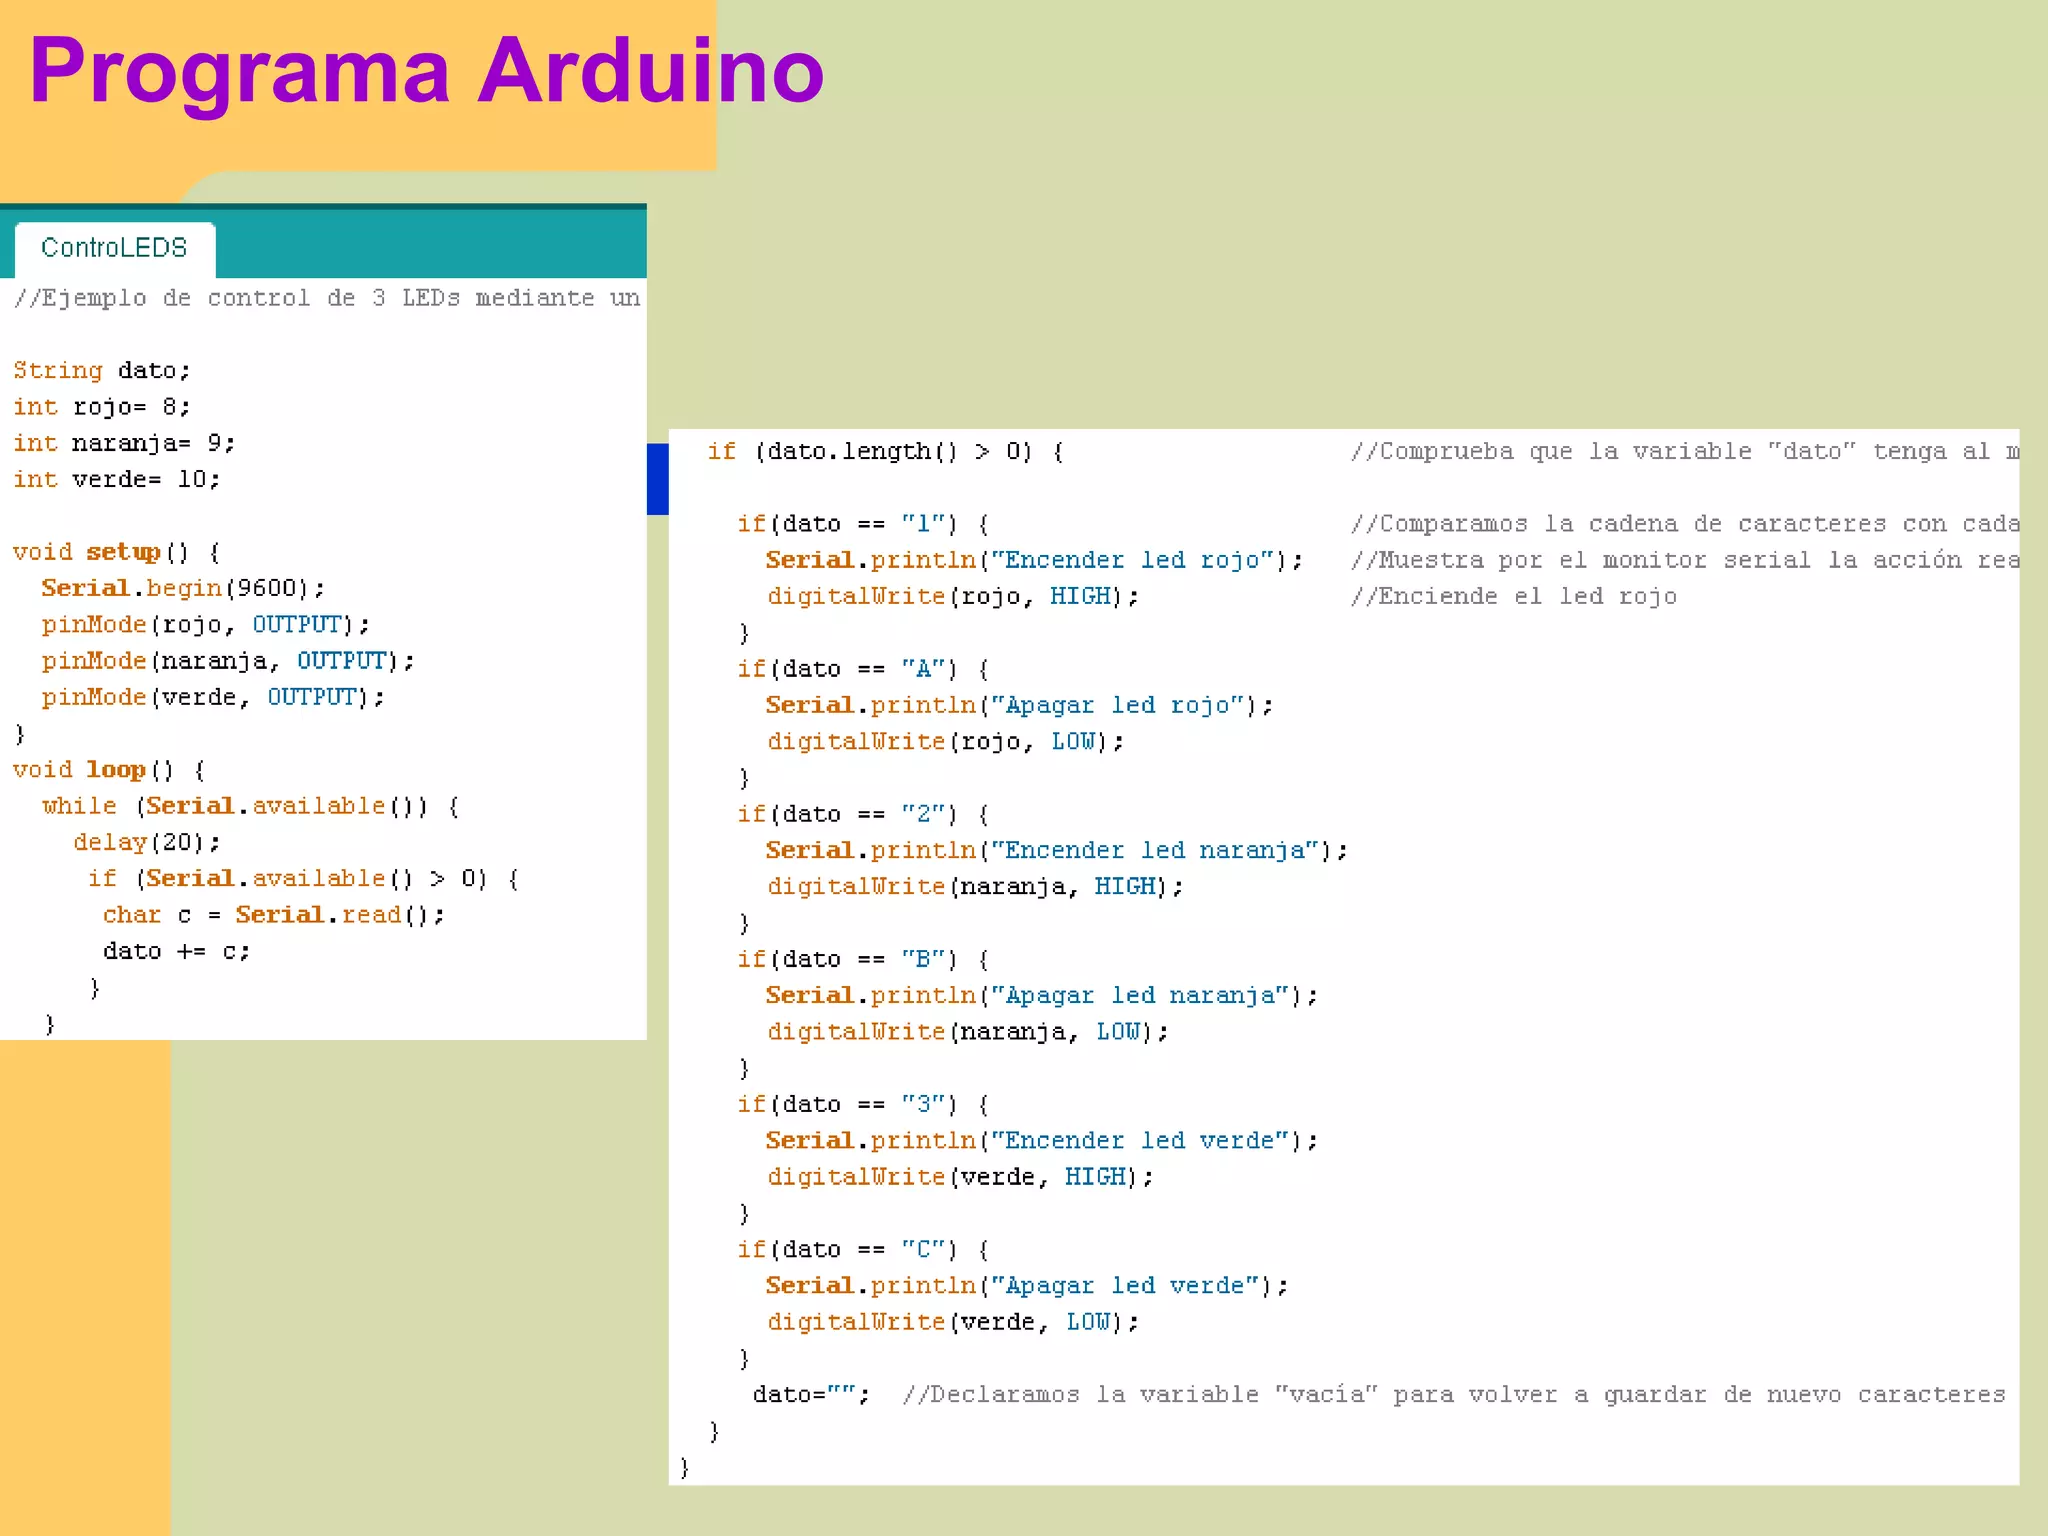
Task: Click the 'void loop() {' line
Action: 109,770
